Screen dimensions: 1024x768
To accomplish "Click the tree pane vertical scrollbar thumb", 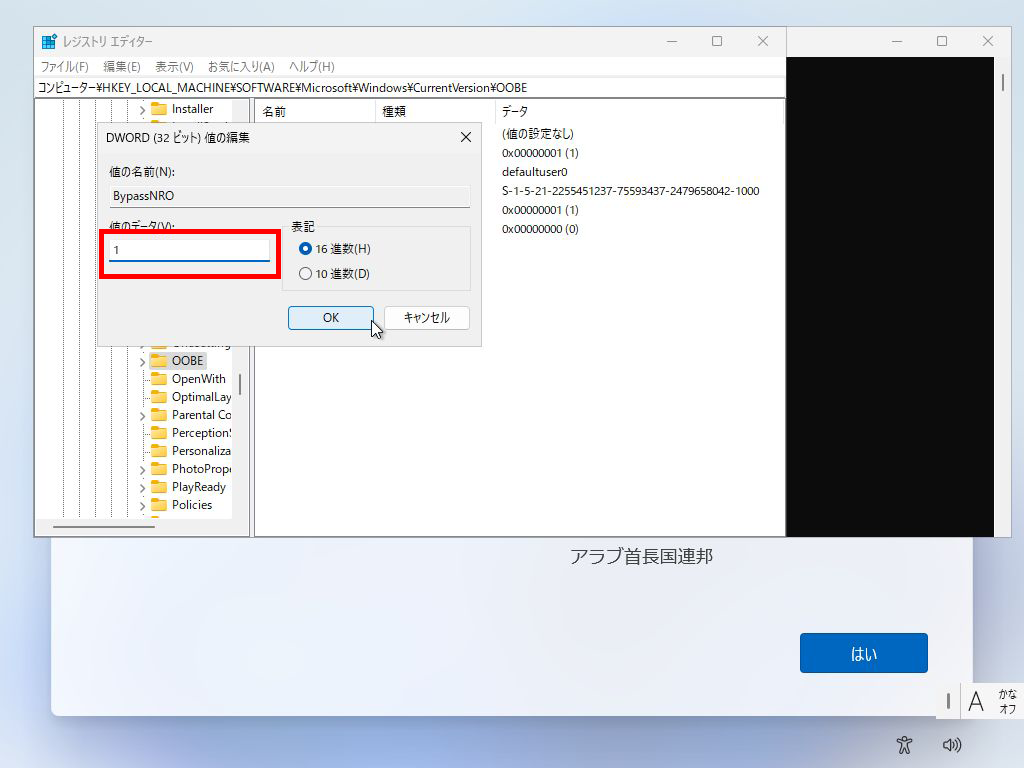I will pyautogui.click(x=240, y=384).
